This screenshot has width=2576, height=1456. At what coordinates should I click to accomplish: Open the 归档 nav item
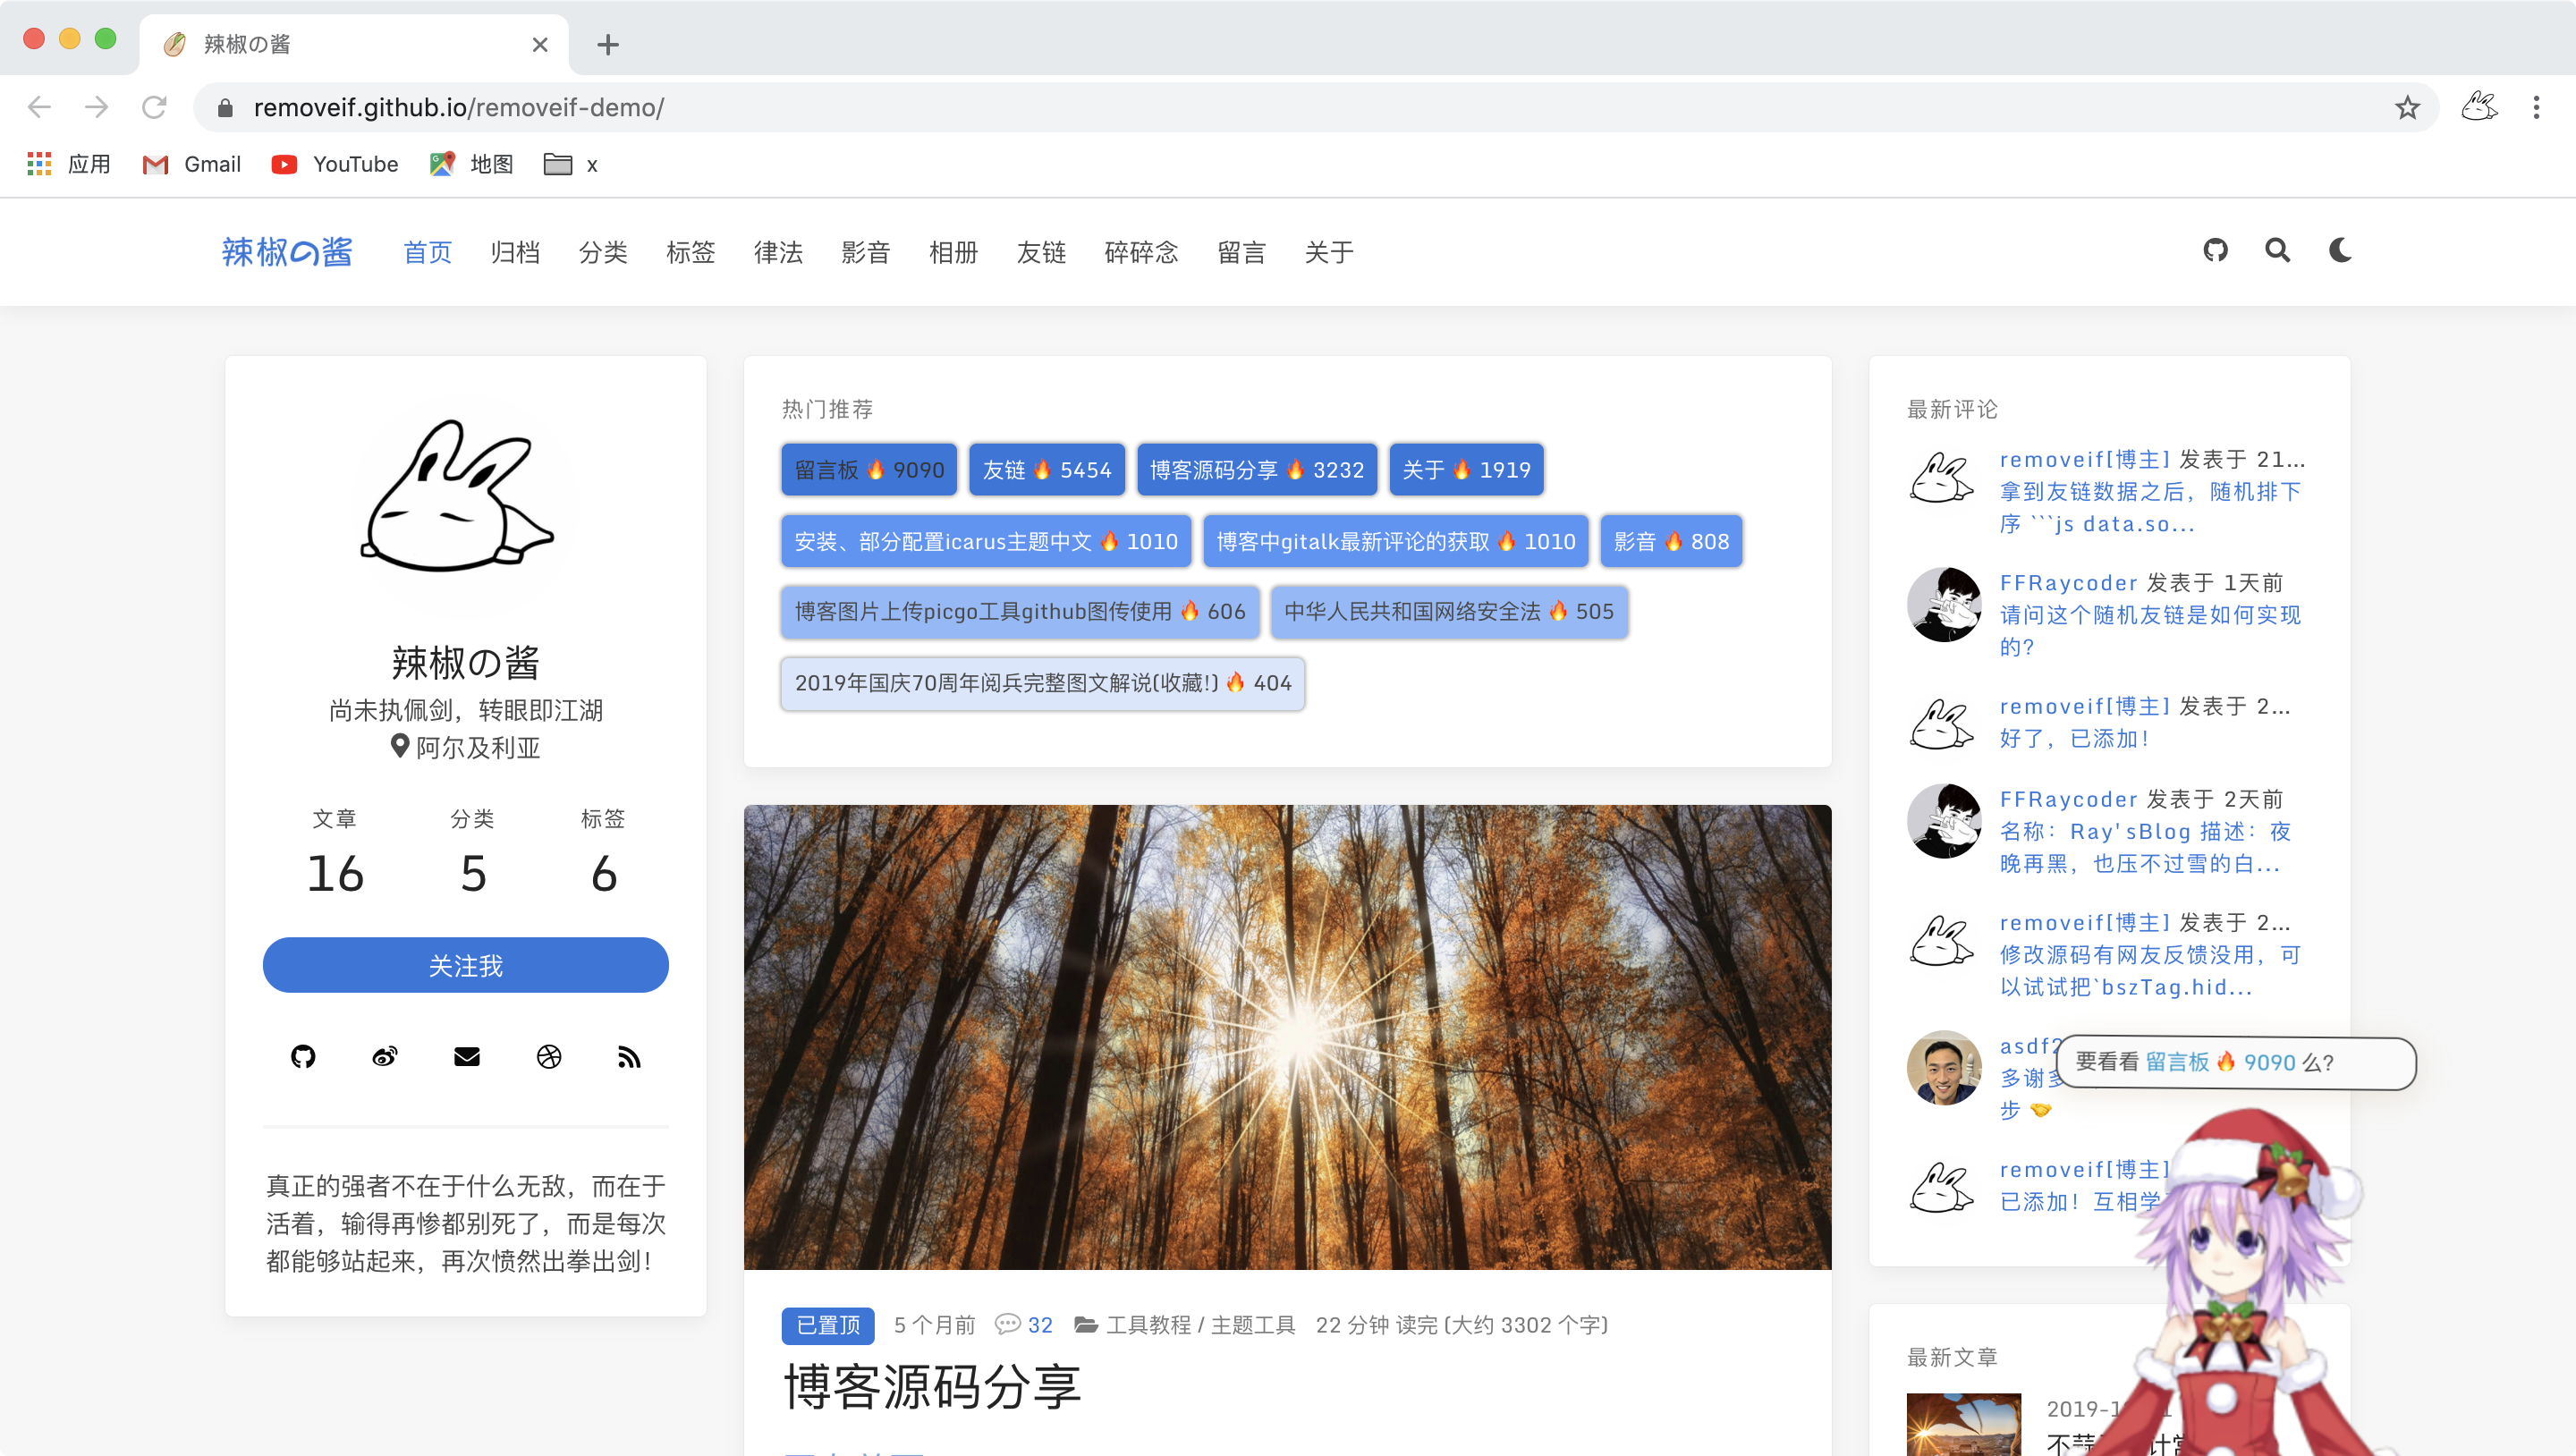coord(516,252)
